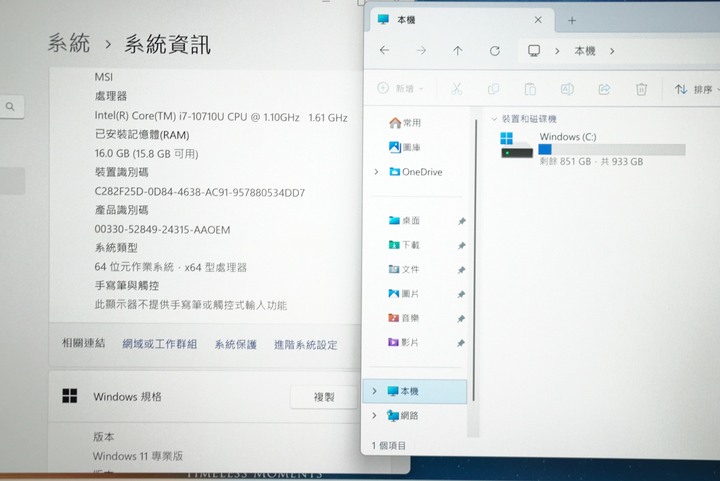The image size is (720, 481).
Task: Click the pin icon beside 文件
Action: (461, 270)
